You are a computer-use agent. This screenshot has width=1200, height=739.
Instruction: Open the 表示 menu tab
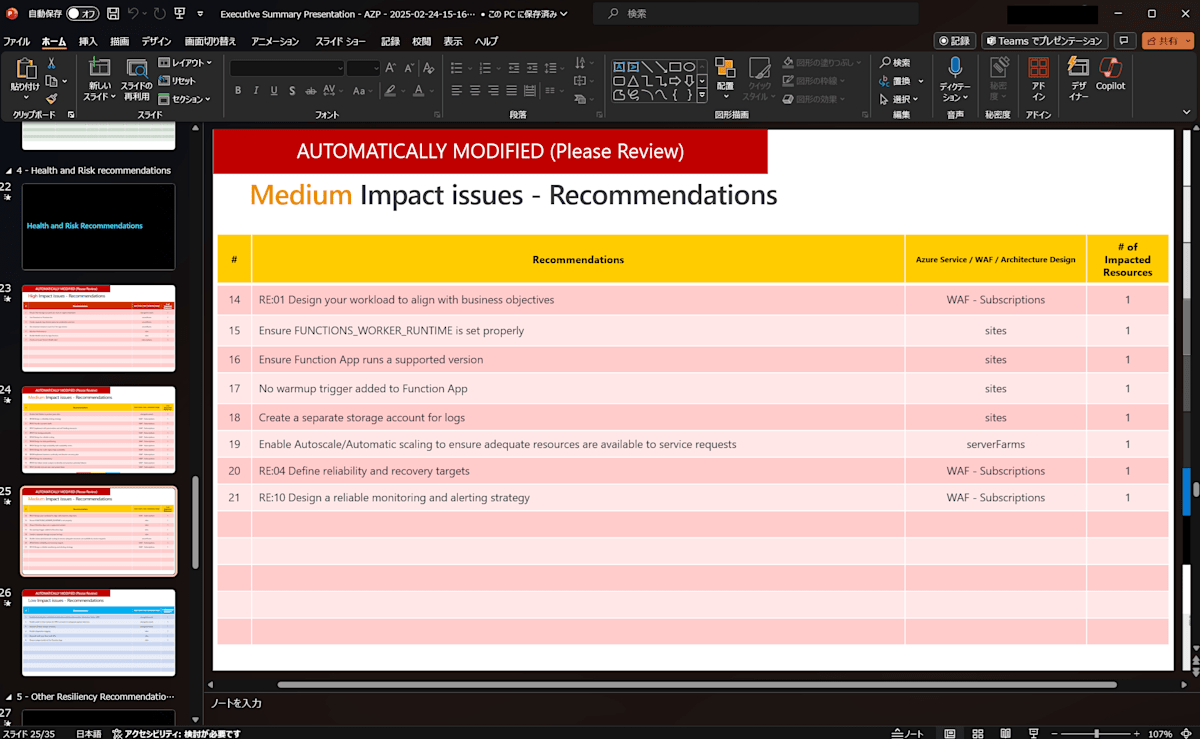[452, 41]
